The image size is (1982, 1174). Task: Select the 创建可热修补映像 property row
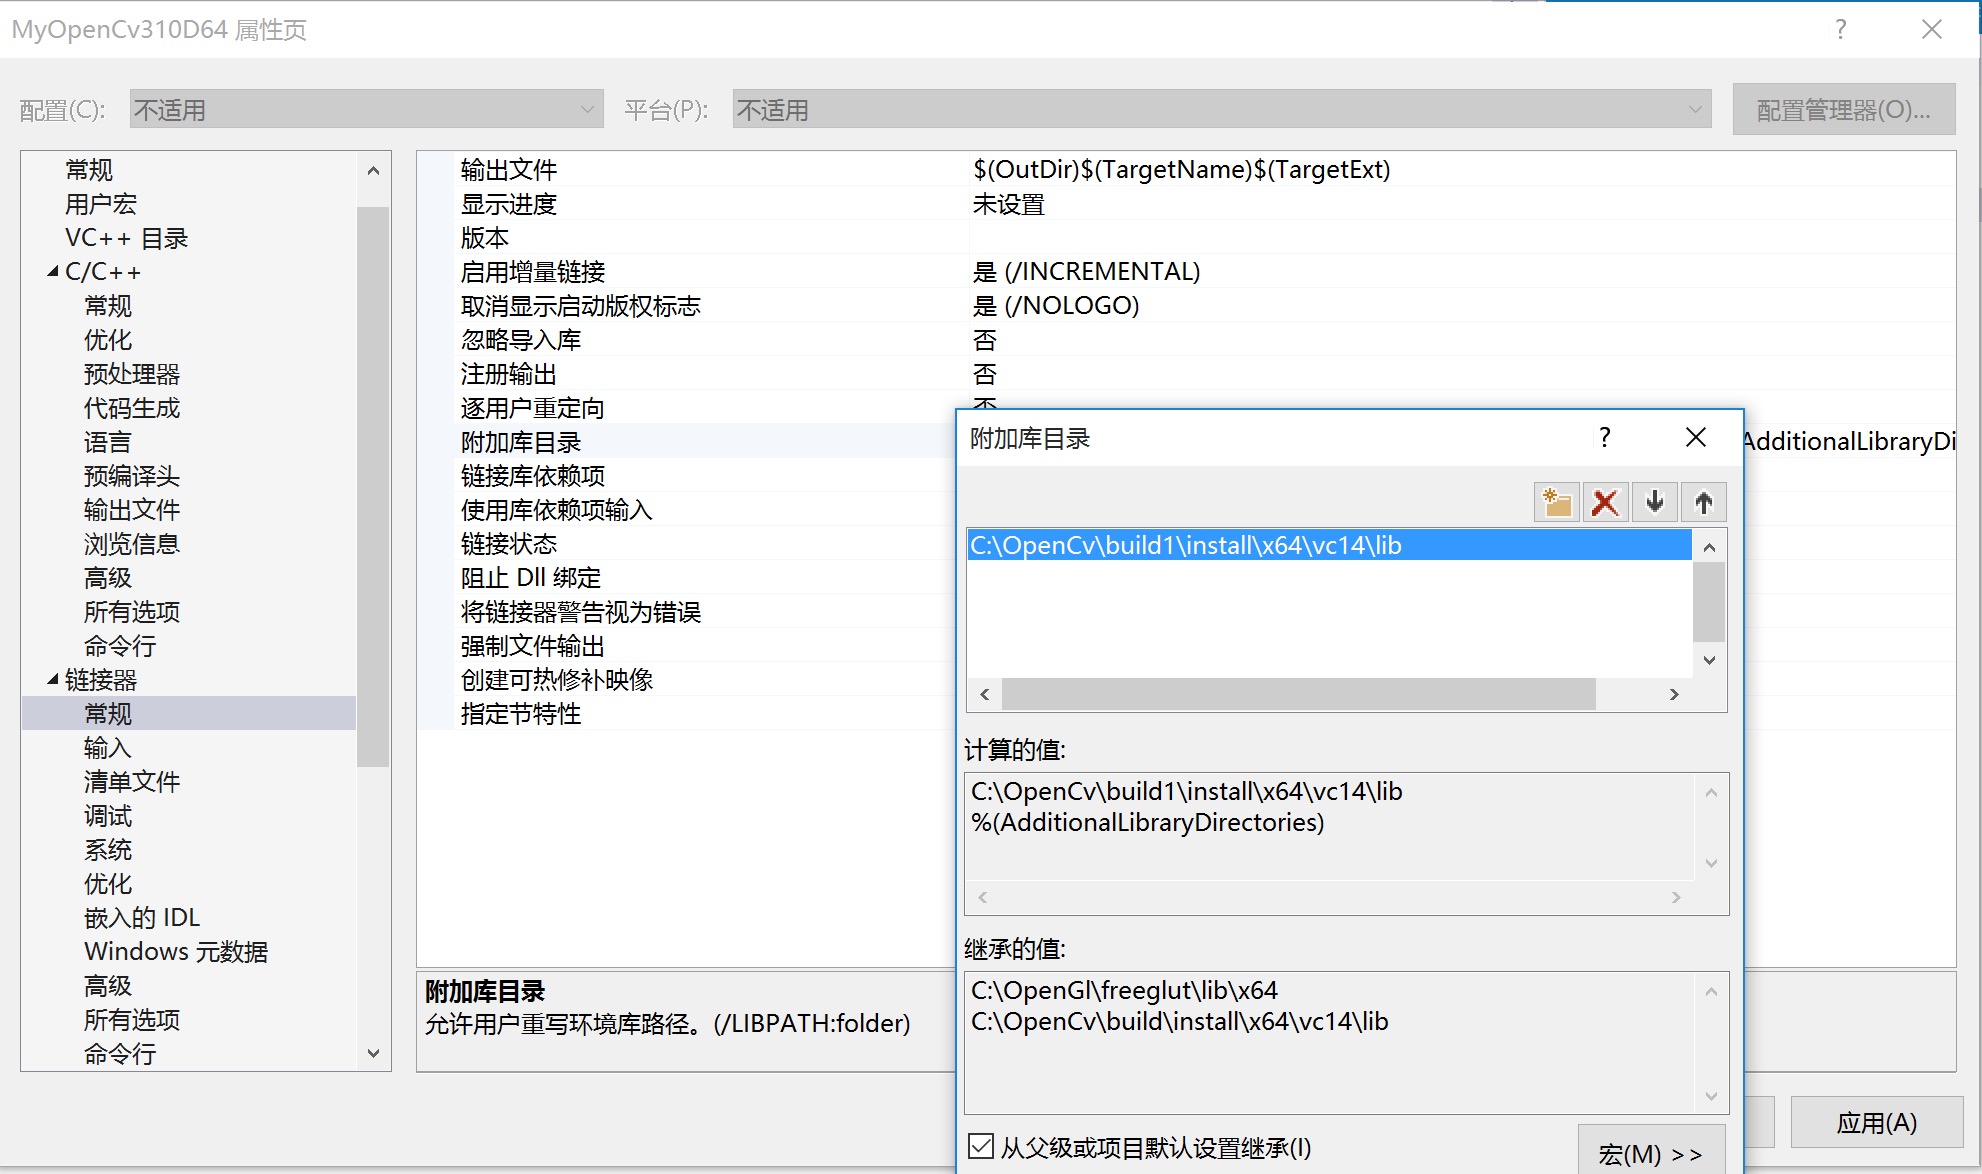(x=687, y=680)
